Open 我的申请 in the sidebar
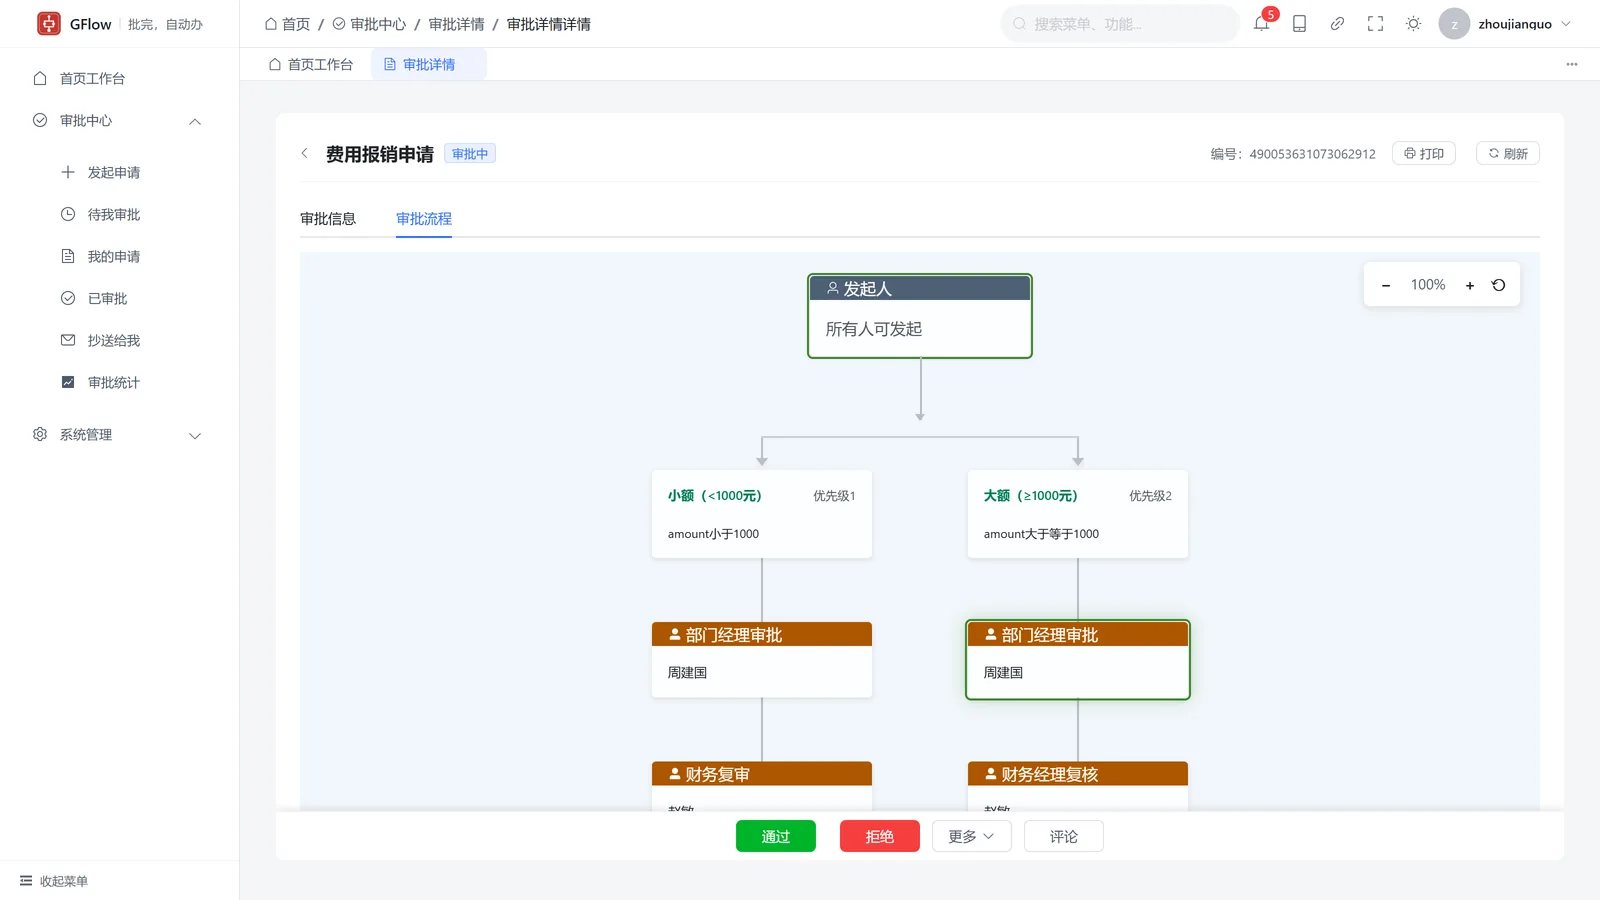This screenshot has width=1600, height=900. pyautogui.click(x=120, y=256)
